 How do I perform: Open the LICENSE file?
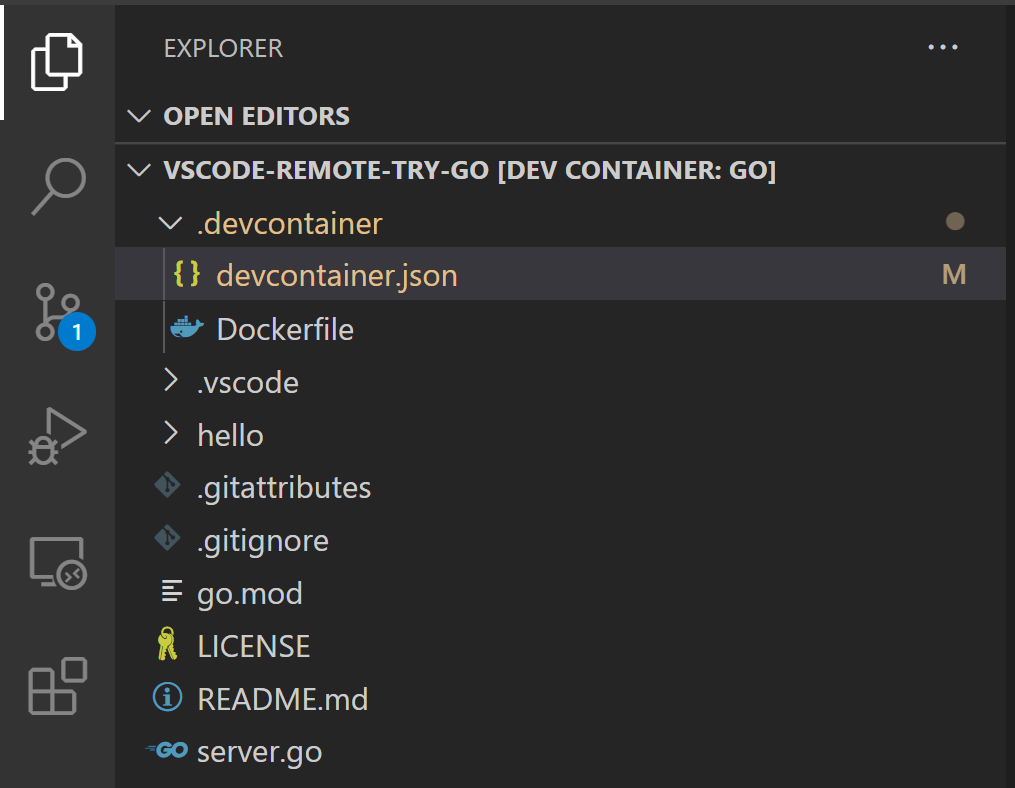[253, 645]
